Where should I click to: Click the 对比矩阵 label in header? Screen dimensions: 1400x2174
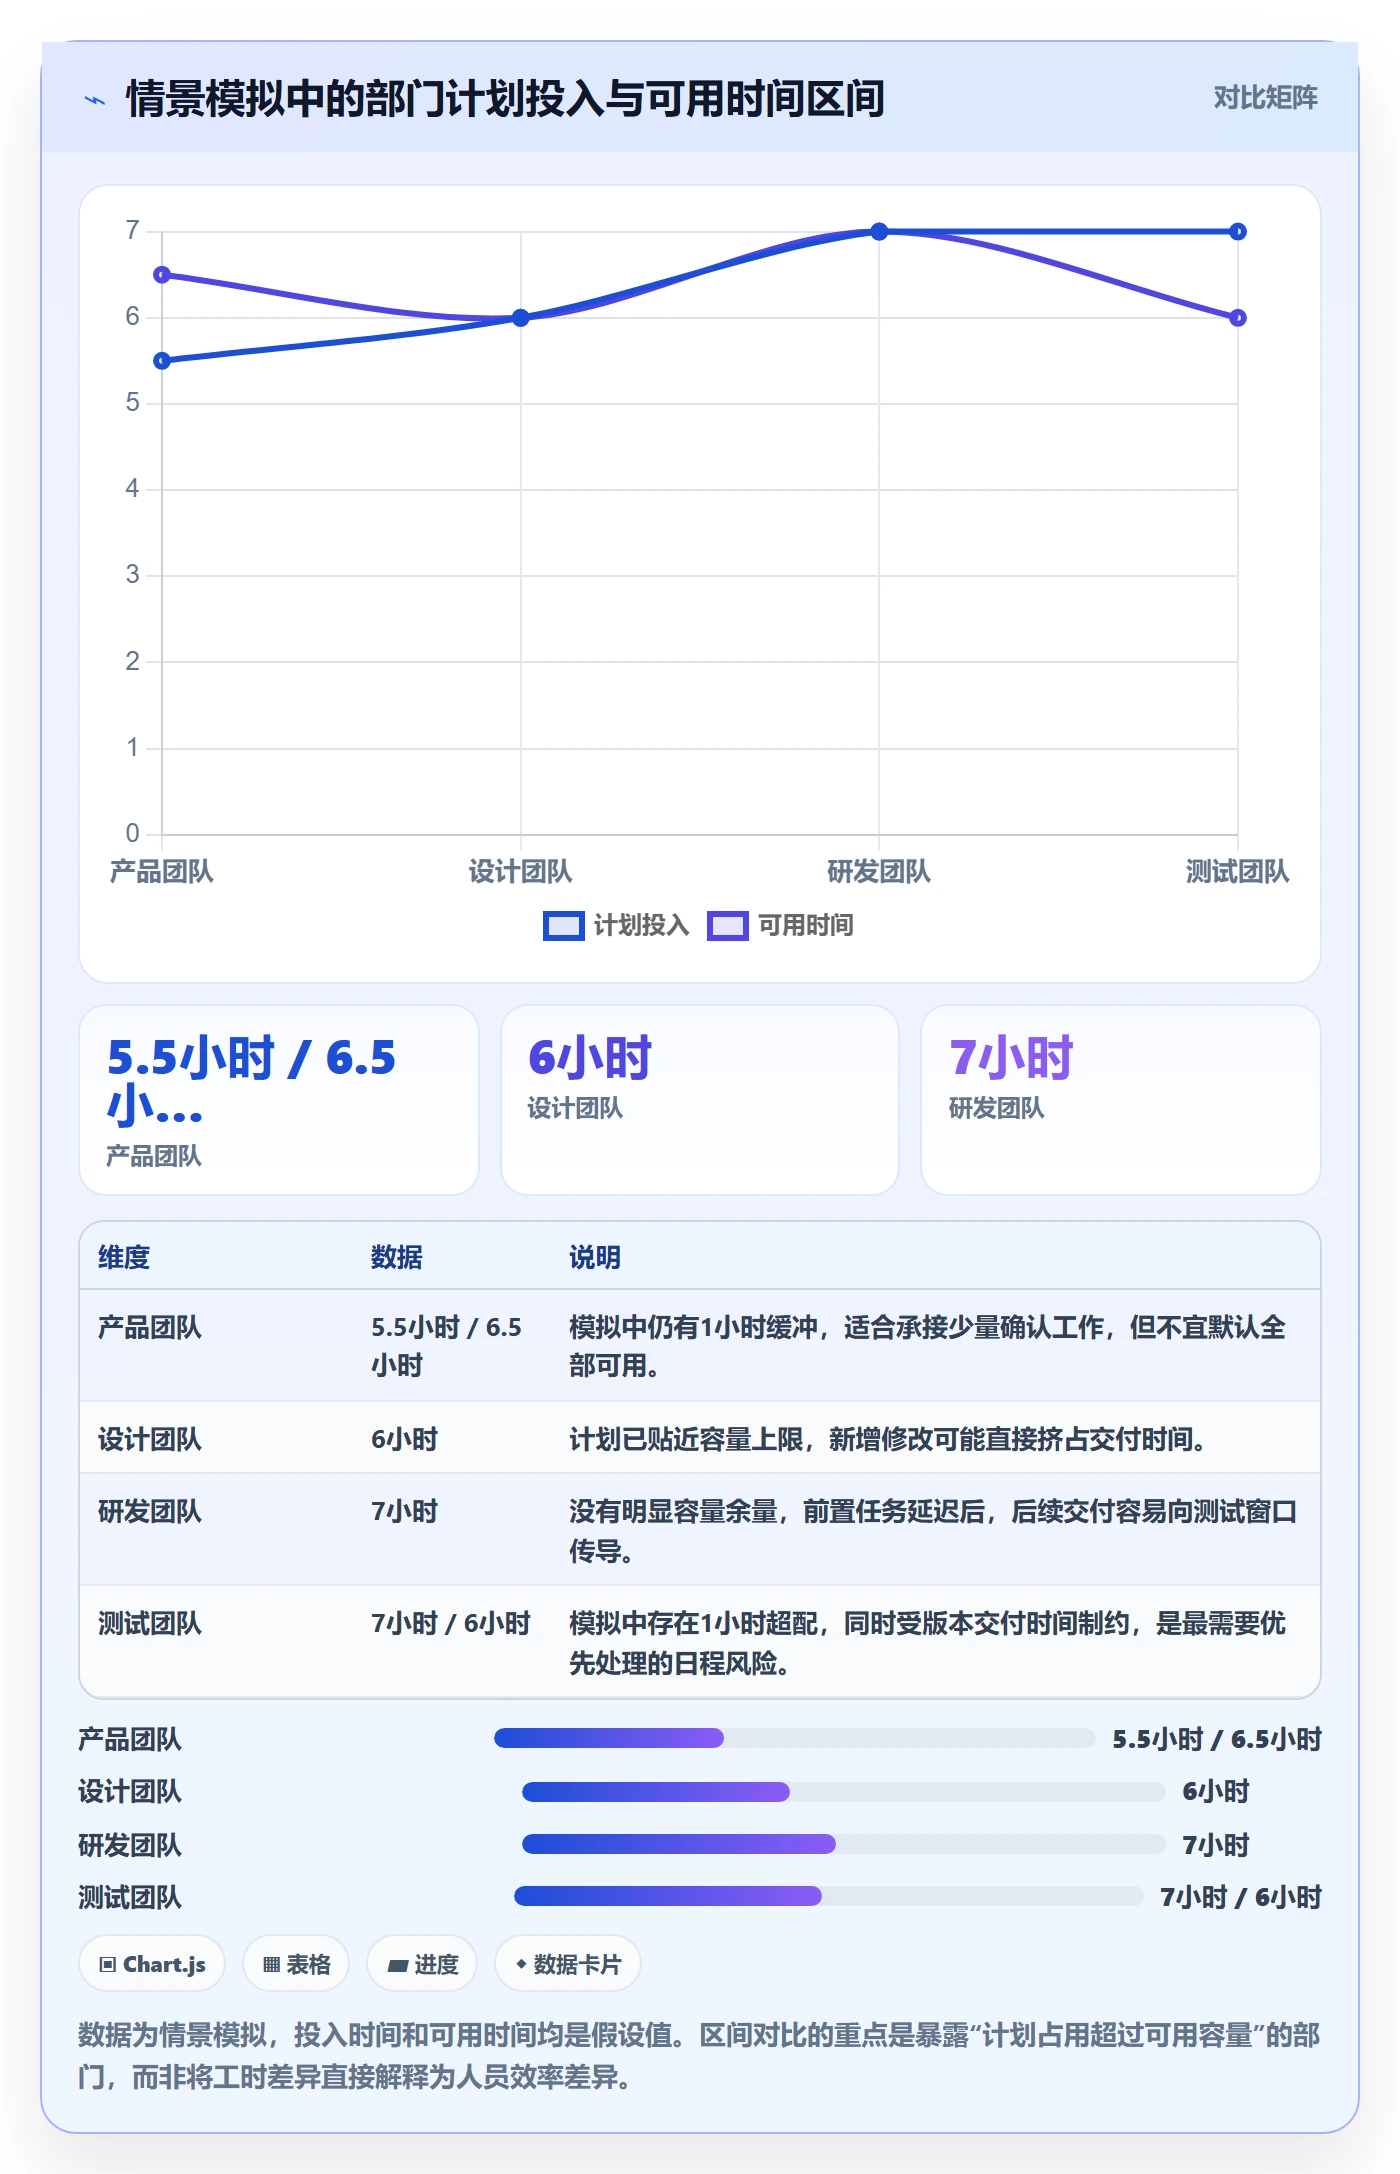pos(1265,98)
